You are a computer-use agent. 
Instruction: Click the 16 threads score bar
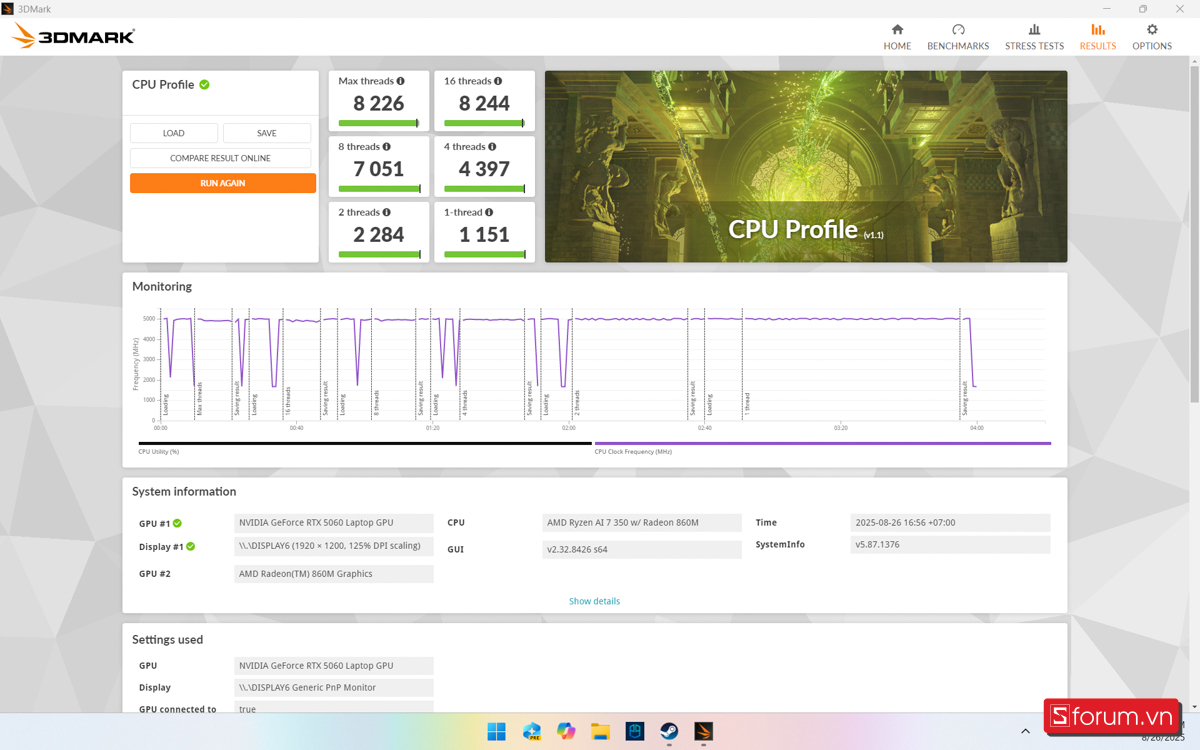click(484, 123)
